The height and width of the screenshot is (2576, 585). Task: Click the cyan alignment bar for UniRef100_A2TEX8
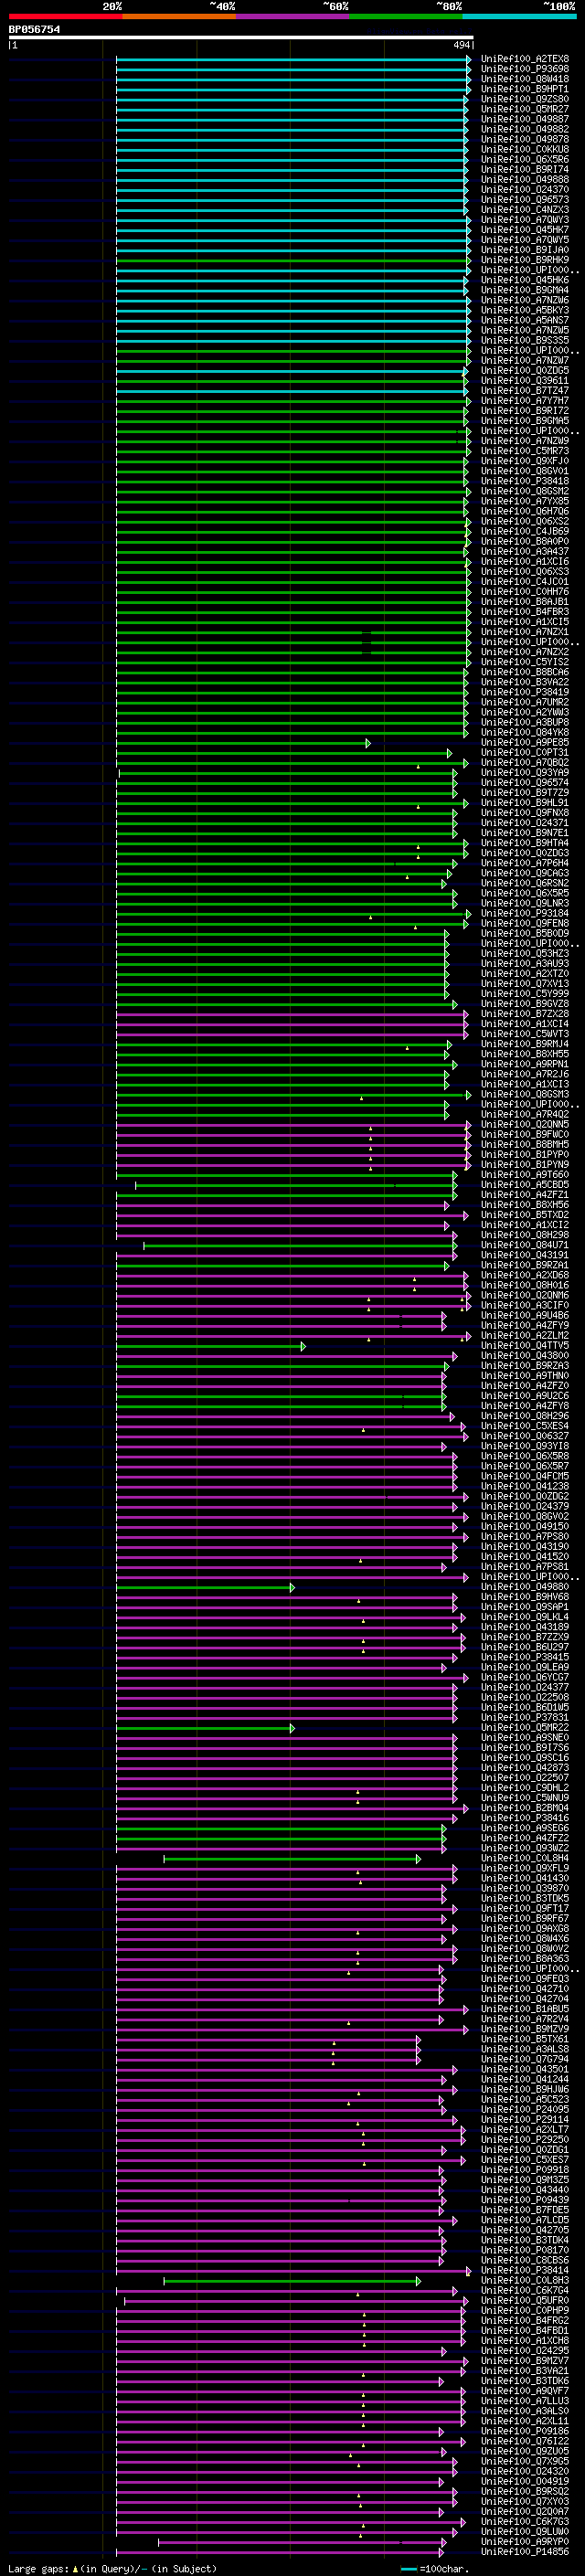click(293, 60)
